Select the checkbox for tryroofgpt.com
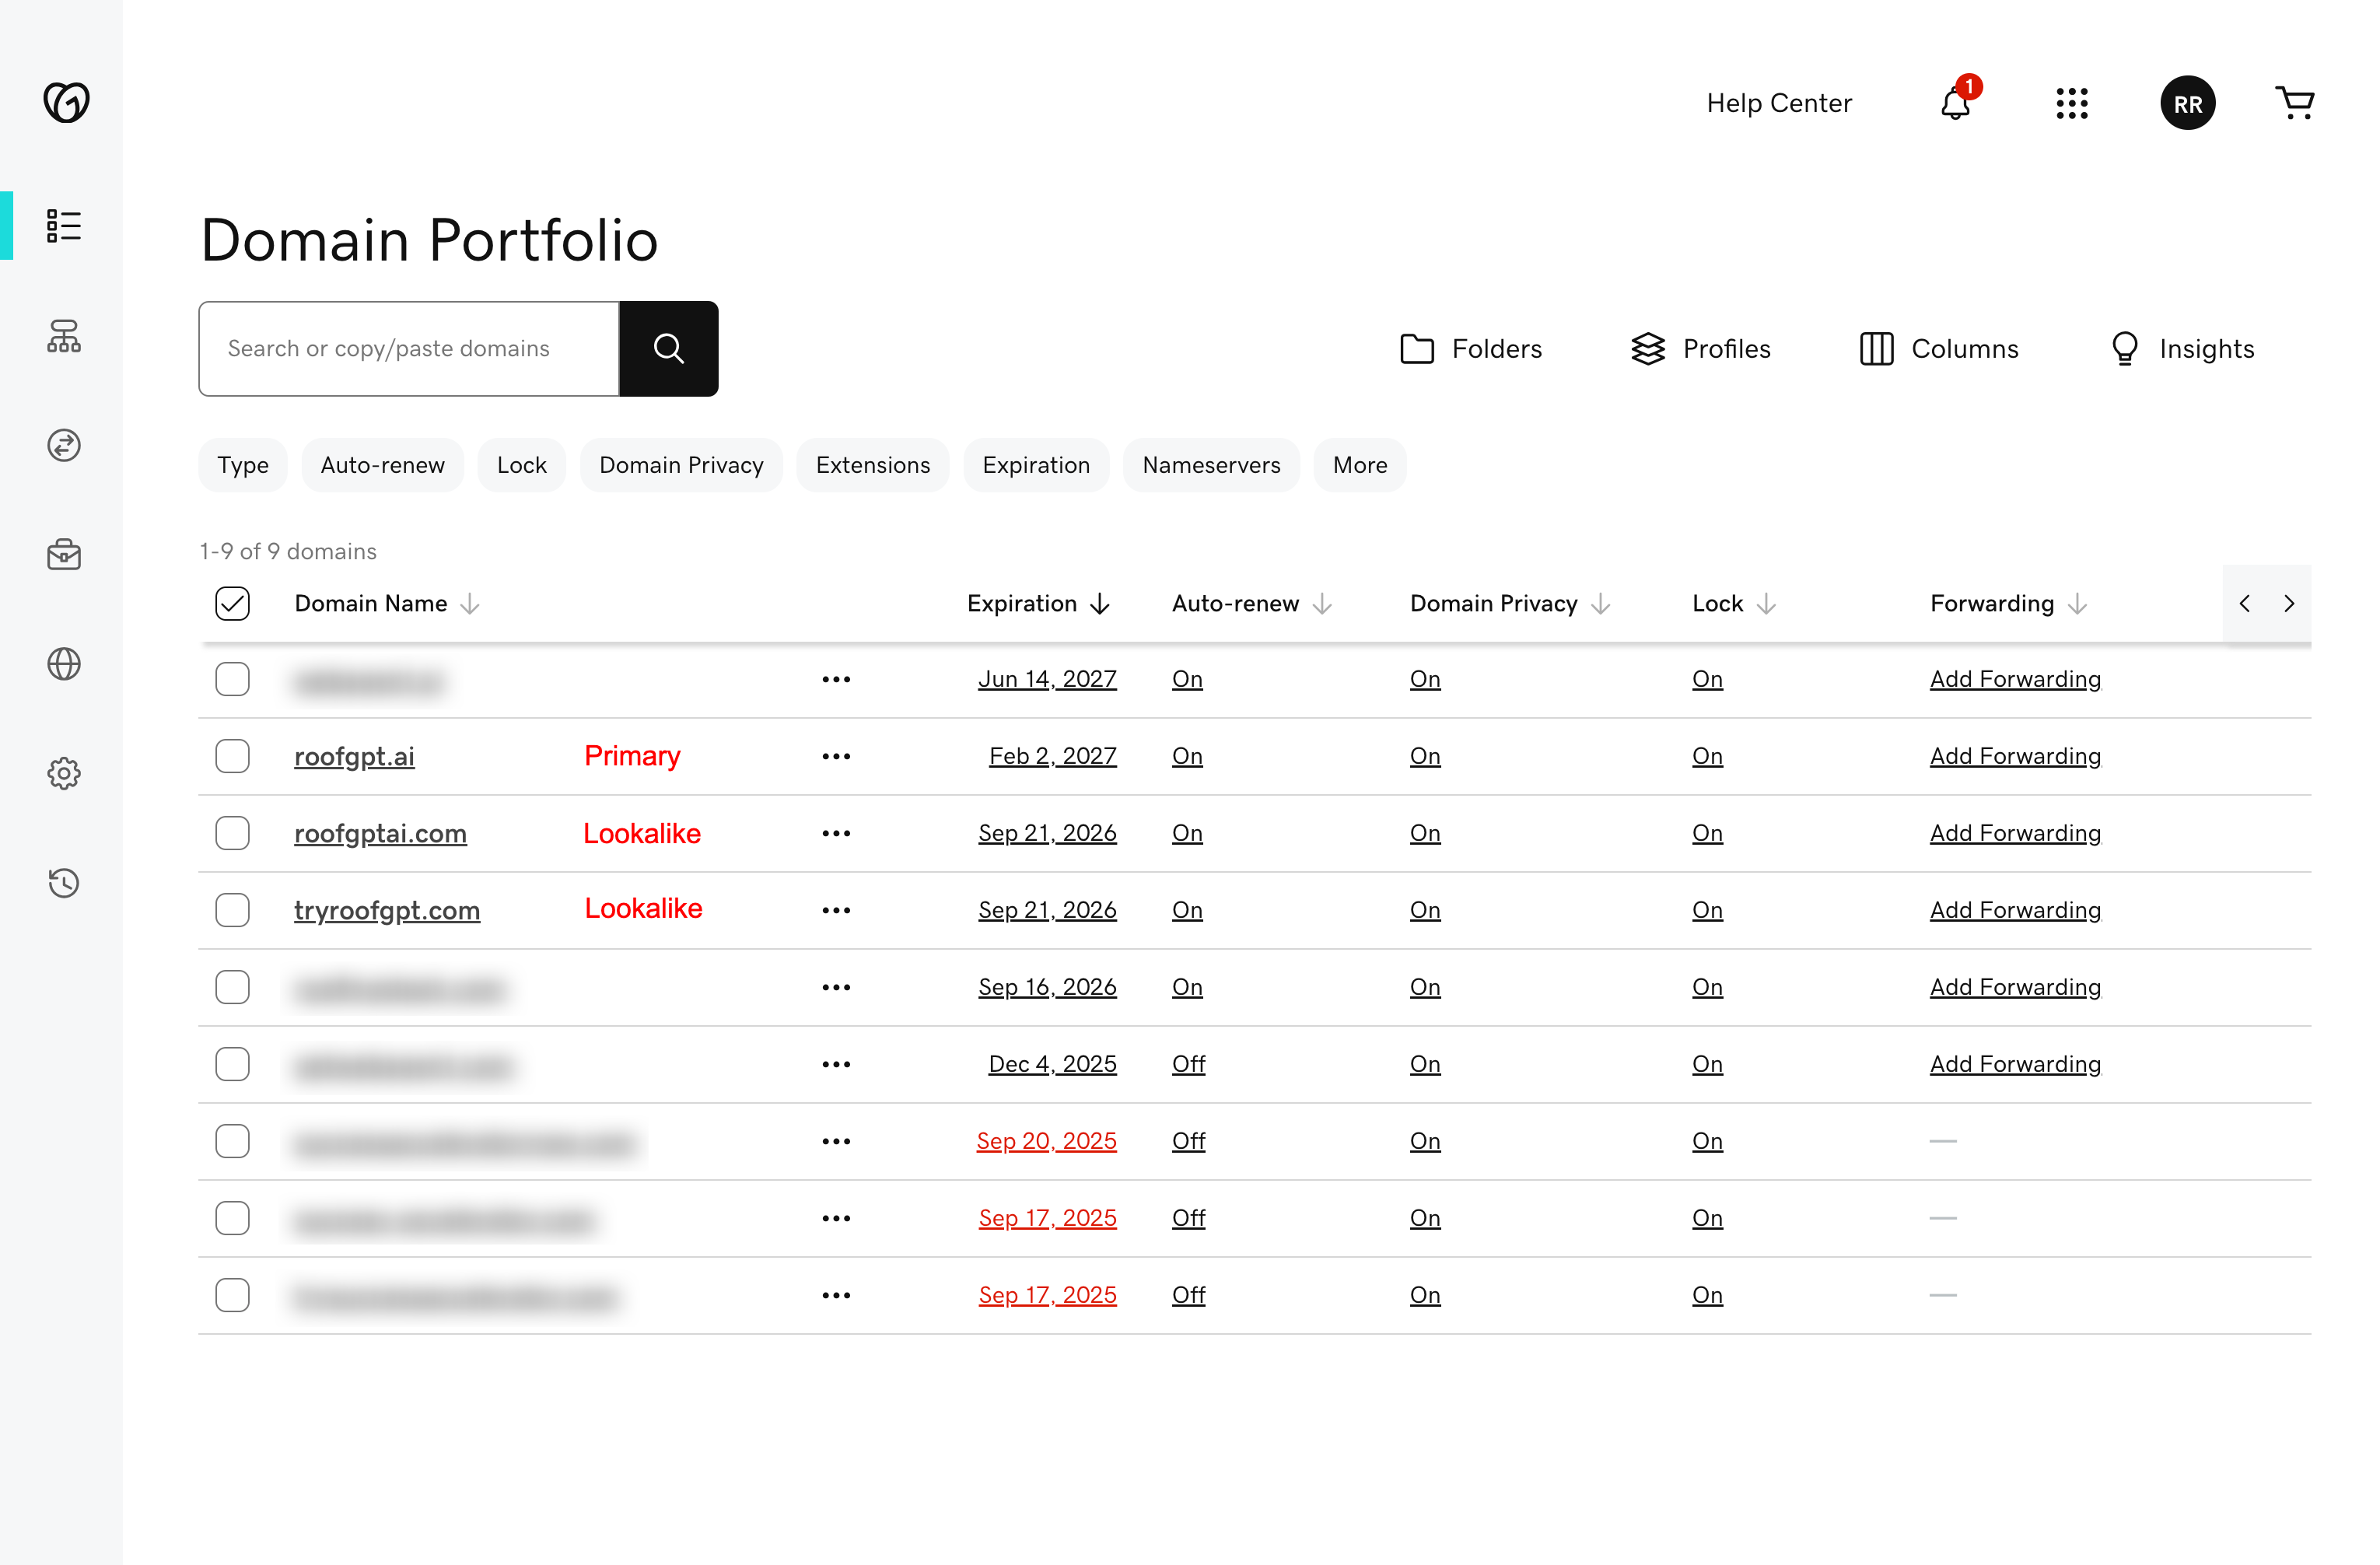2380x1565 pixels. (x=232, y=910)
